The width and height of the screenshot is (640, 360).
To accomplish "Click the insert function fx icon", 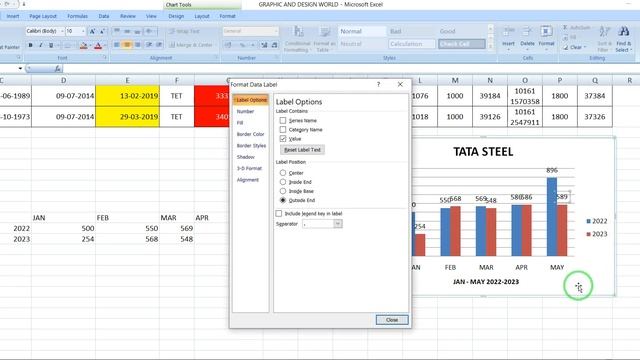I will click(x=58, y=69).
